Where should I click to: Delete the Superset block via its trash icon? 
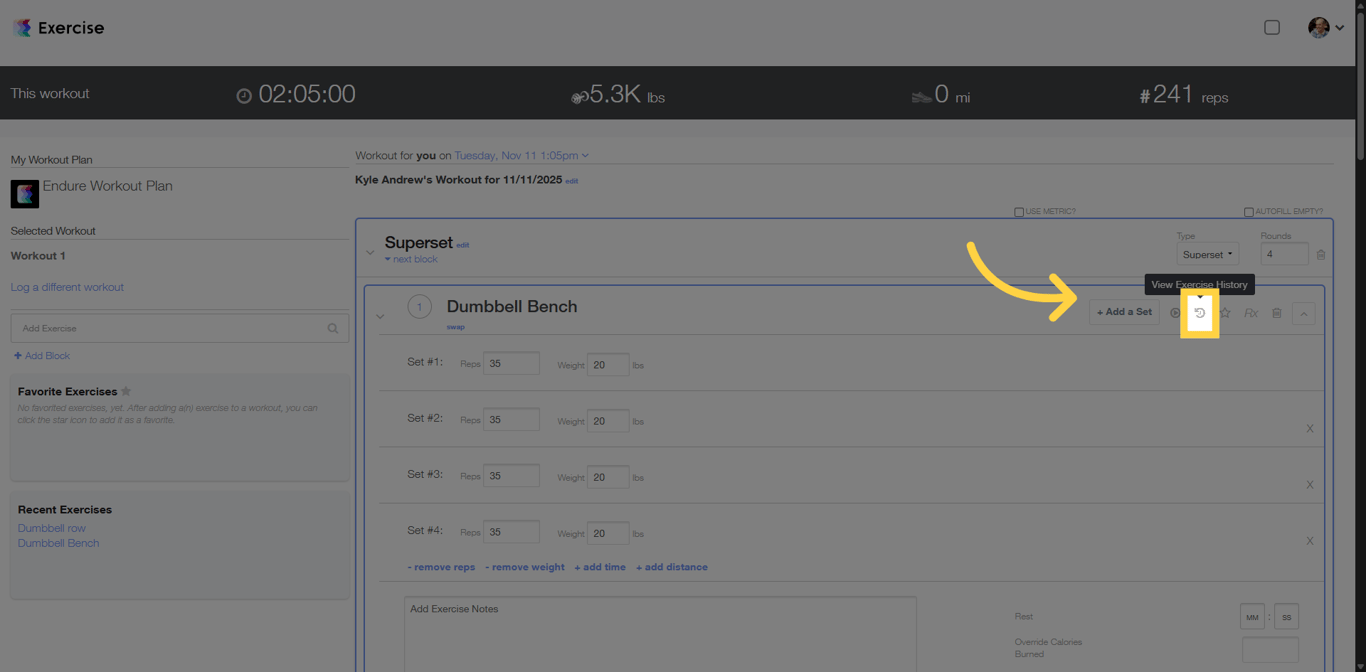point(1320,253)
